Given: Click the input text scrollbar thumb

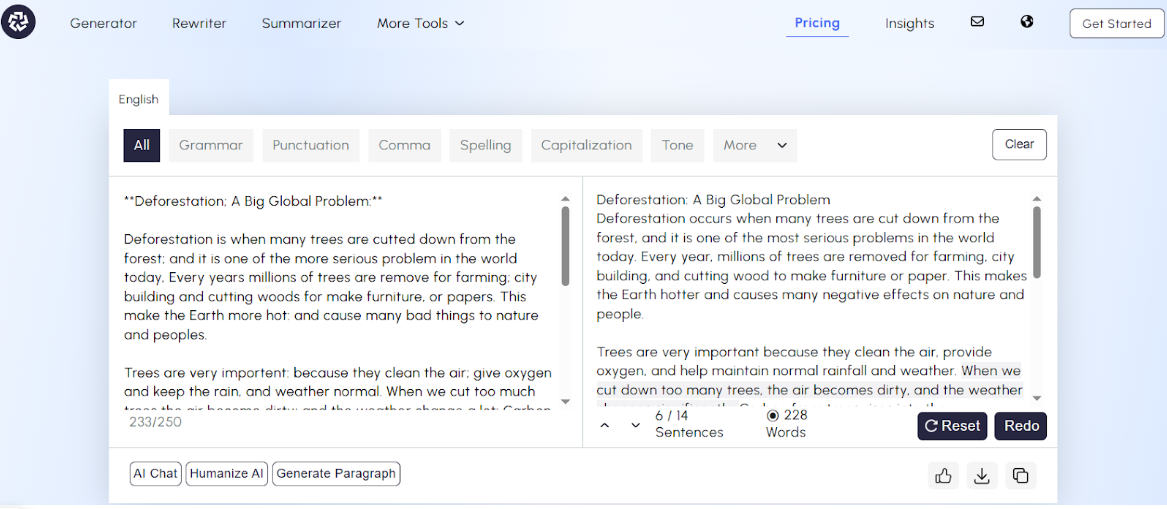Looking at the screenshot, I should pos(565,246).
